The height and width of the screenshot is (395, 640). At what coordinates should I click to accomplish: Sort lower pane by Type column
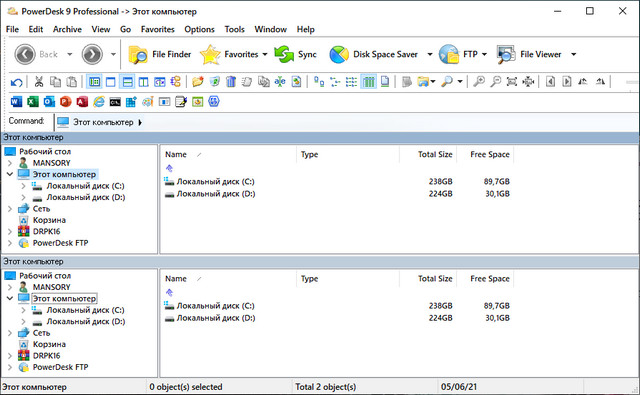click(348, 279)
